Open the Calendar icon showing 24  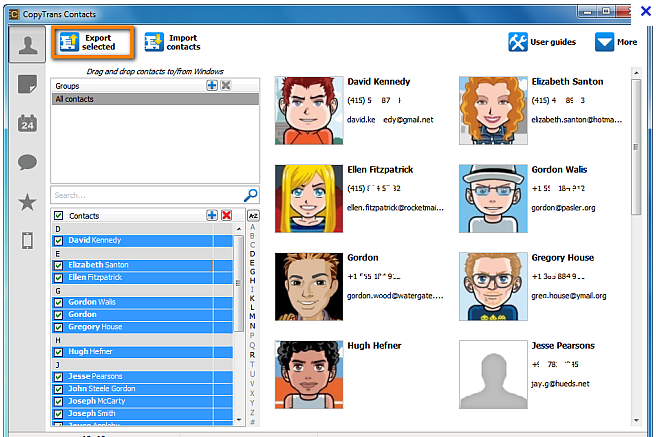[27, 124]
